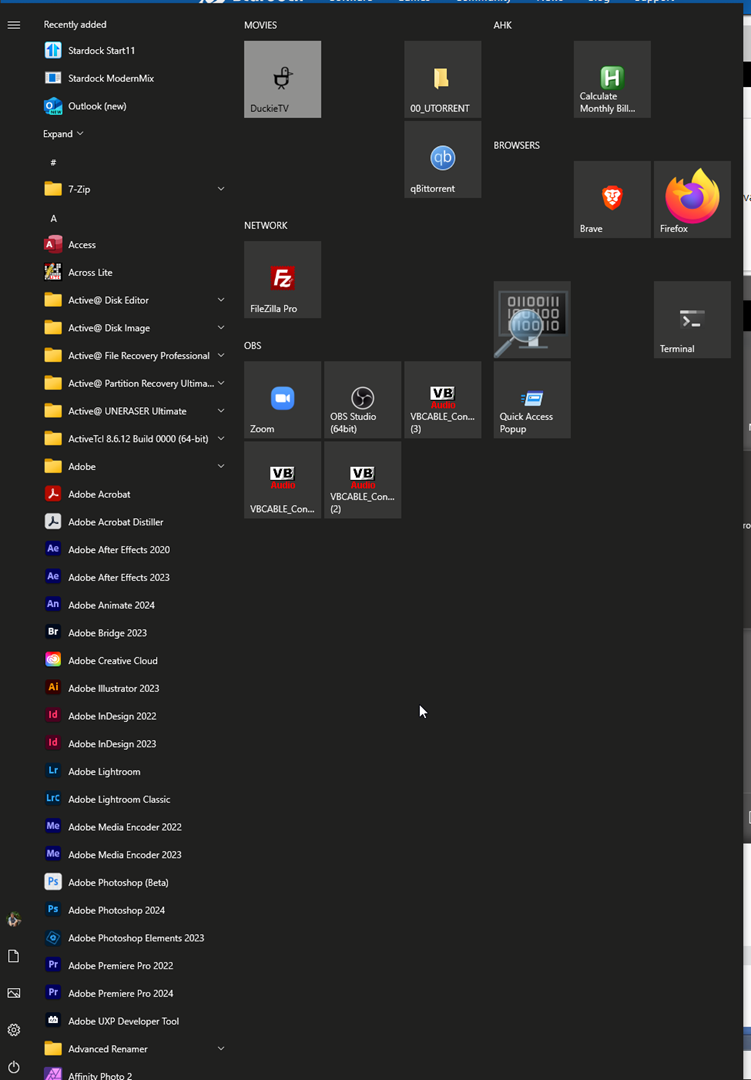The image size is (751, 1080).
Task: Click the NETWORK group title
Action: [x=266, y=225]
